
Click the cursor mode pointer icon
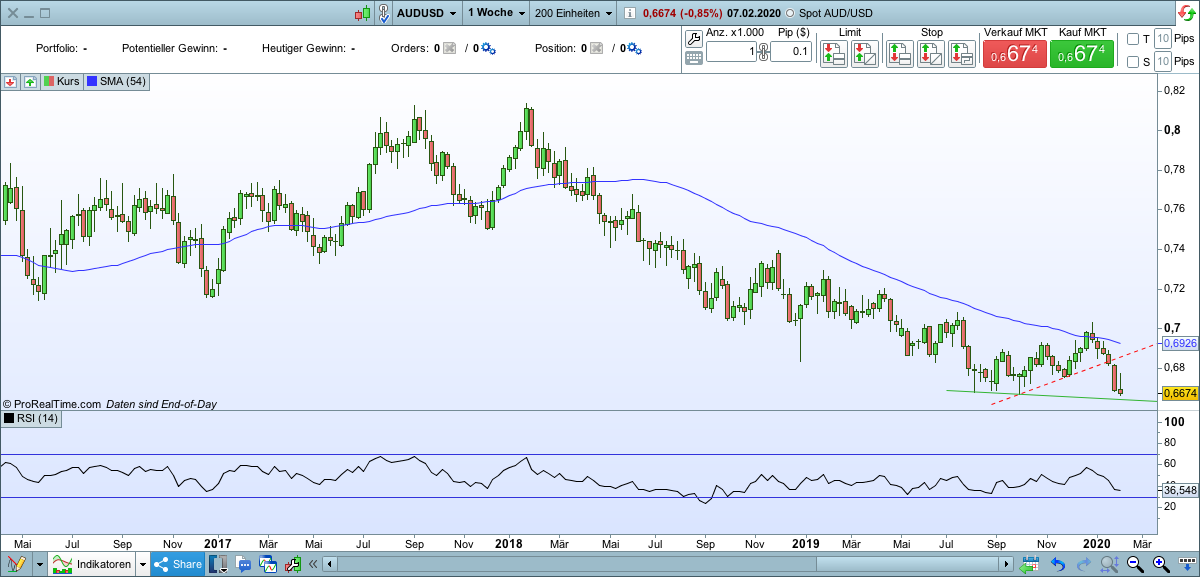[384, 13]
